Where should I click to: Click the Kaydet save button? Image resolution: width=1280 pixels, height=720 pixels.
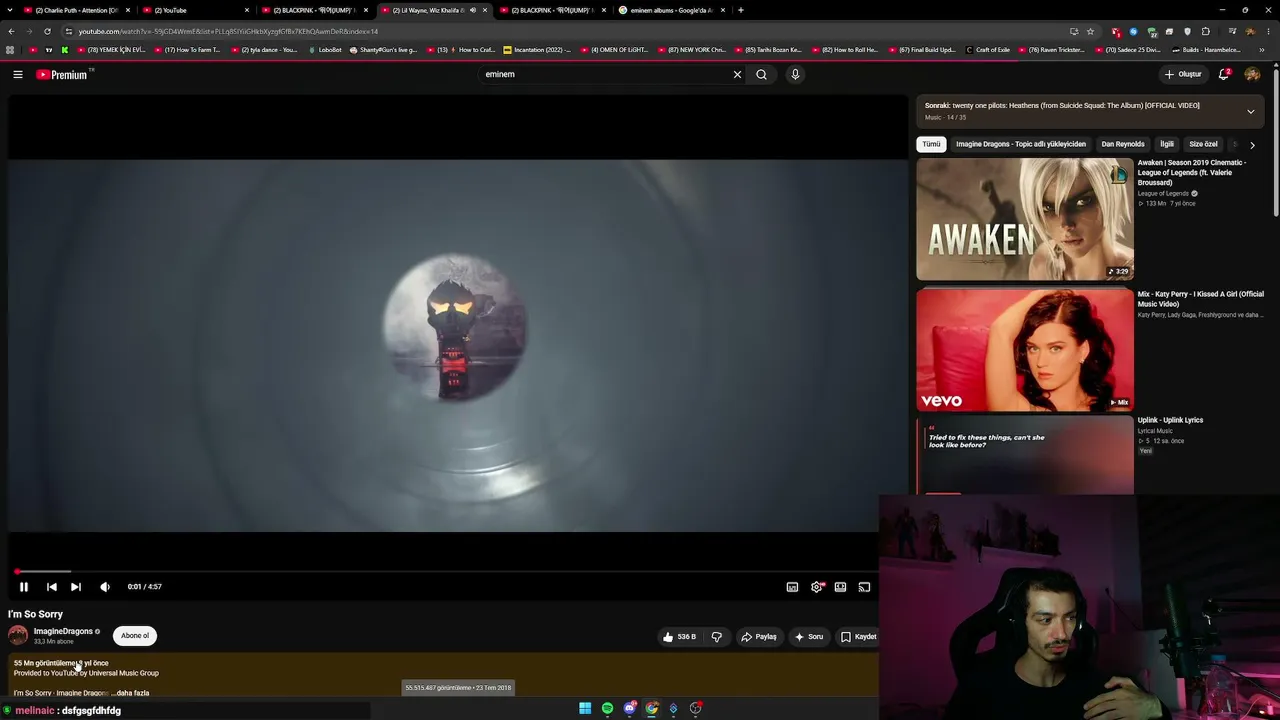(x=859, y=636)
